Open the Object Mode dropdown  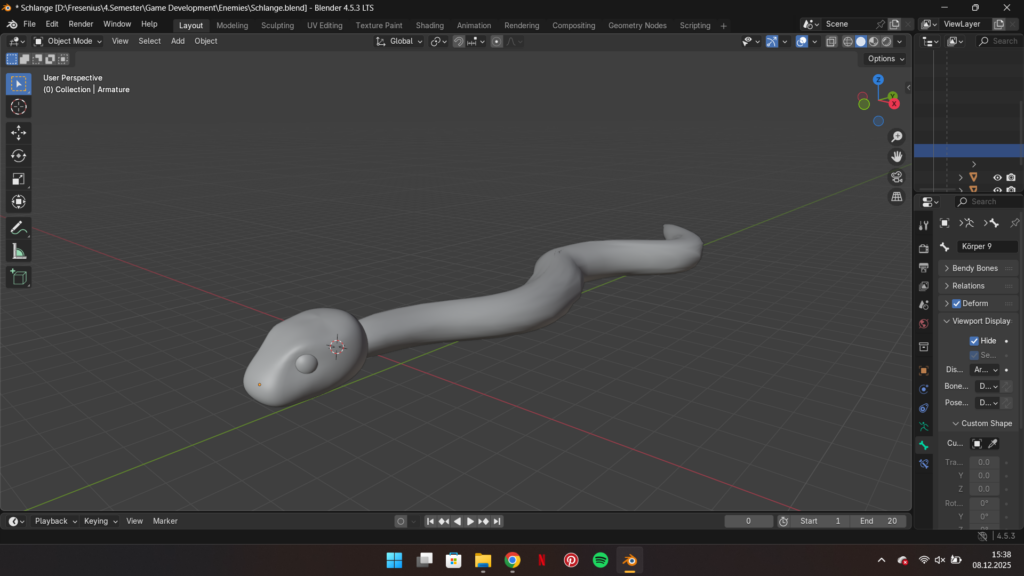pos(68,41)
